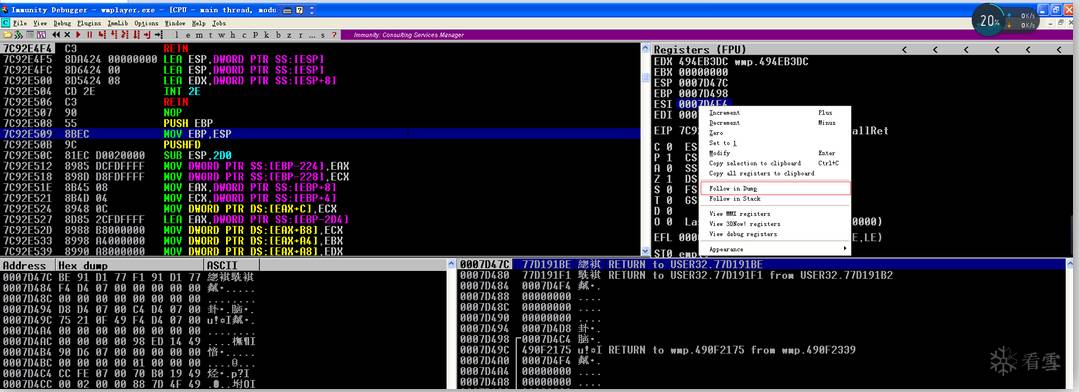Select ESP register value 0007D47C

point(703,83)
